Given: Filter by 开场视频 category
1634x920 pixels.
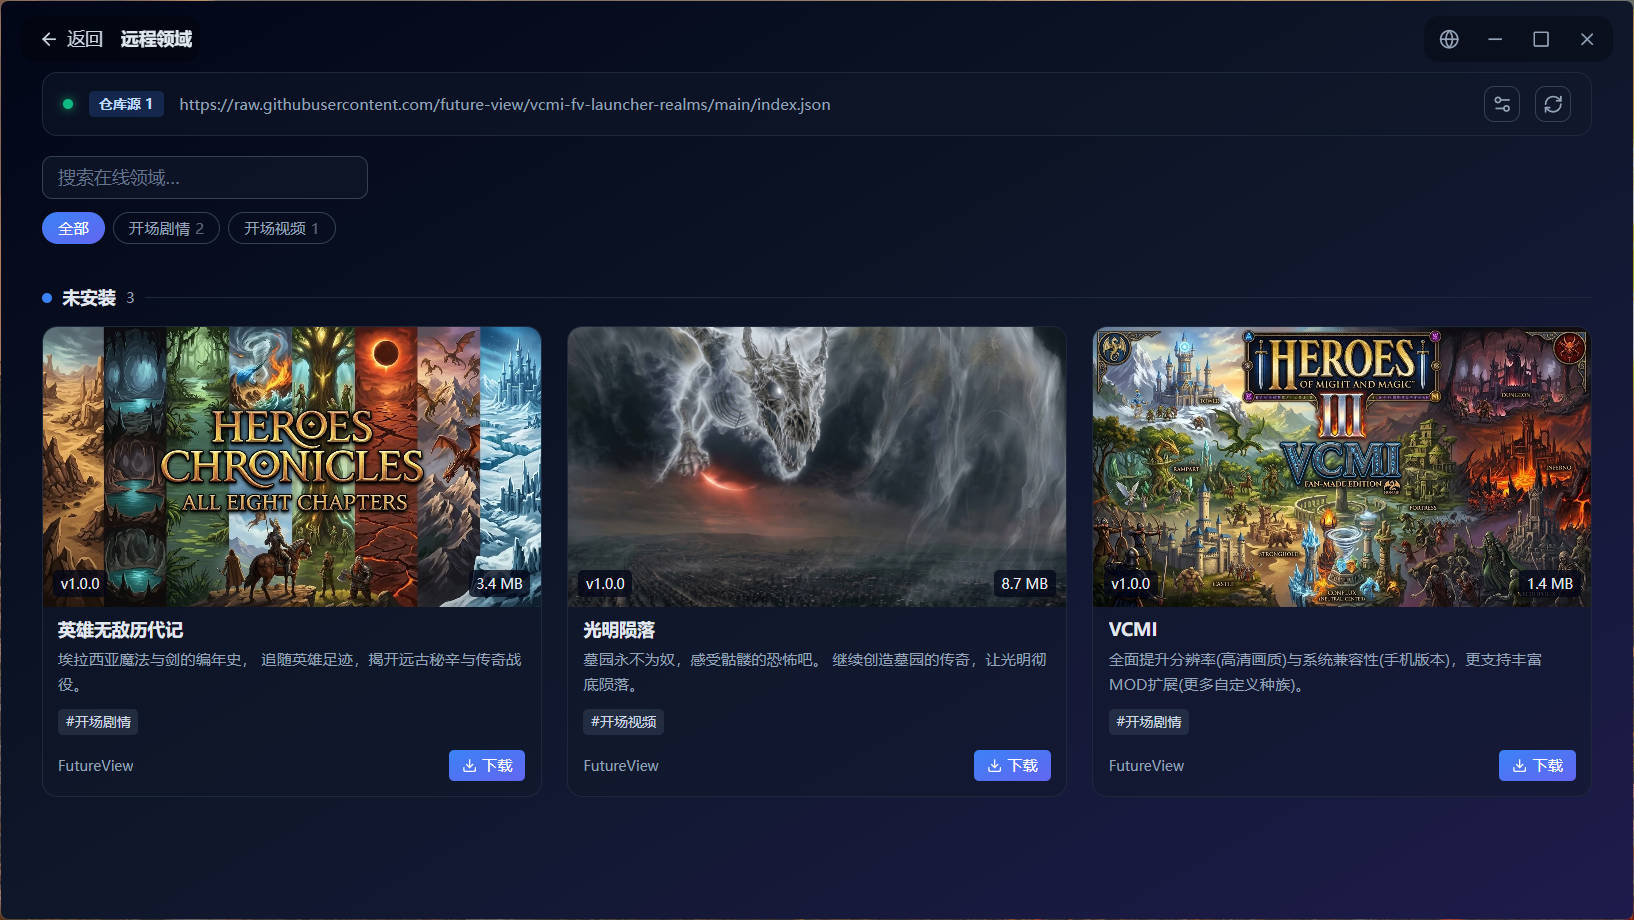Looking at the screenshot, I should (281, 228).
